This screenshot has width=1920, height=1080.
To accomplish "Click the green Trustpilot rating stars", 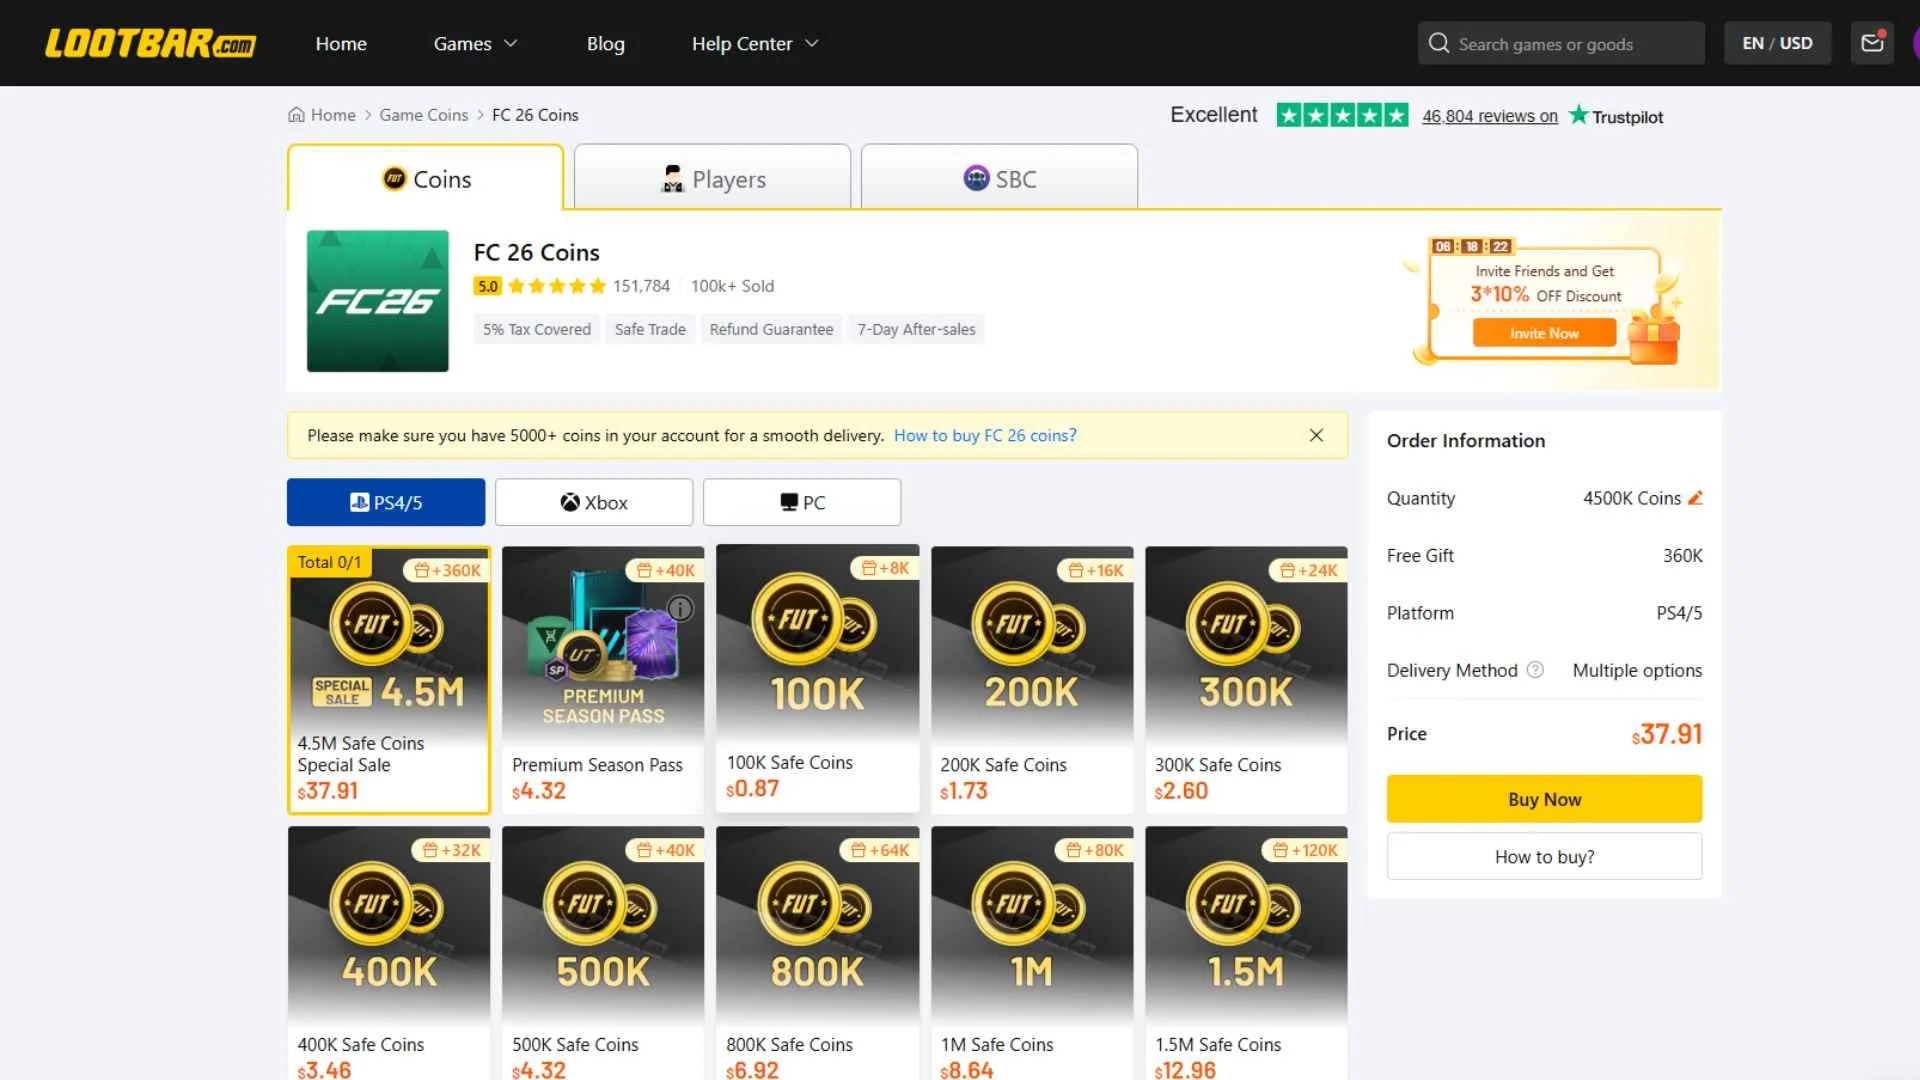I will (x=1342, y=115).
